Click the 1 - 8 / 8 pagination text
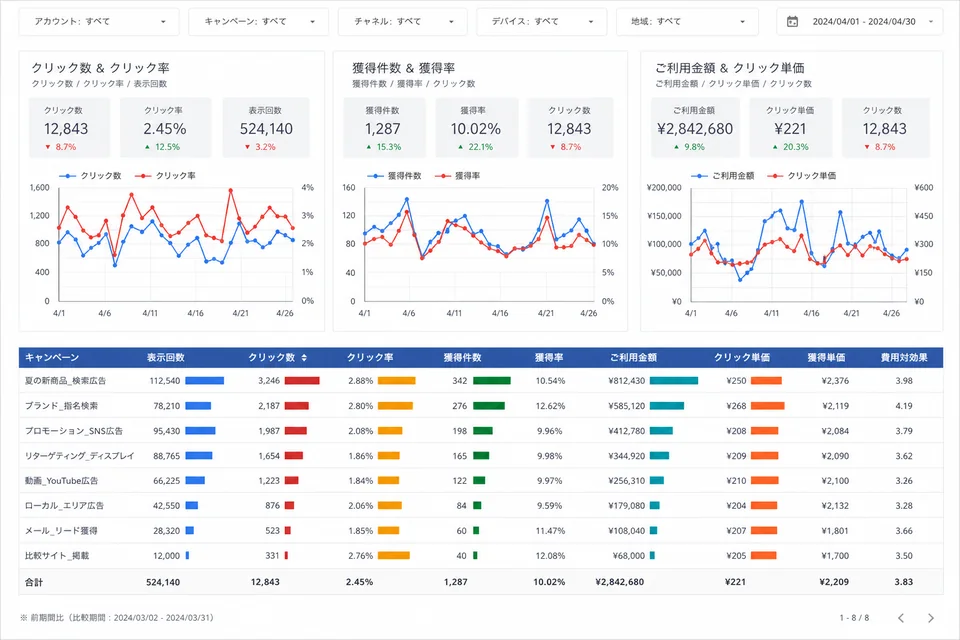Image resolution: width=960 pixels, height=640 pixels. coord(854,618)
